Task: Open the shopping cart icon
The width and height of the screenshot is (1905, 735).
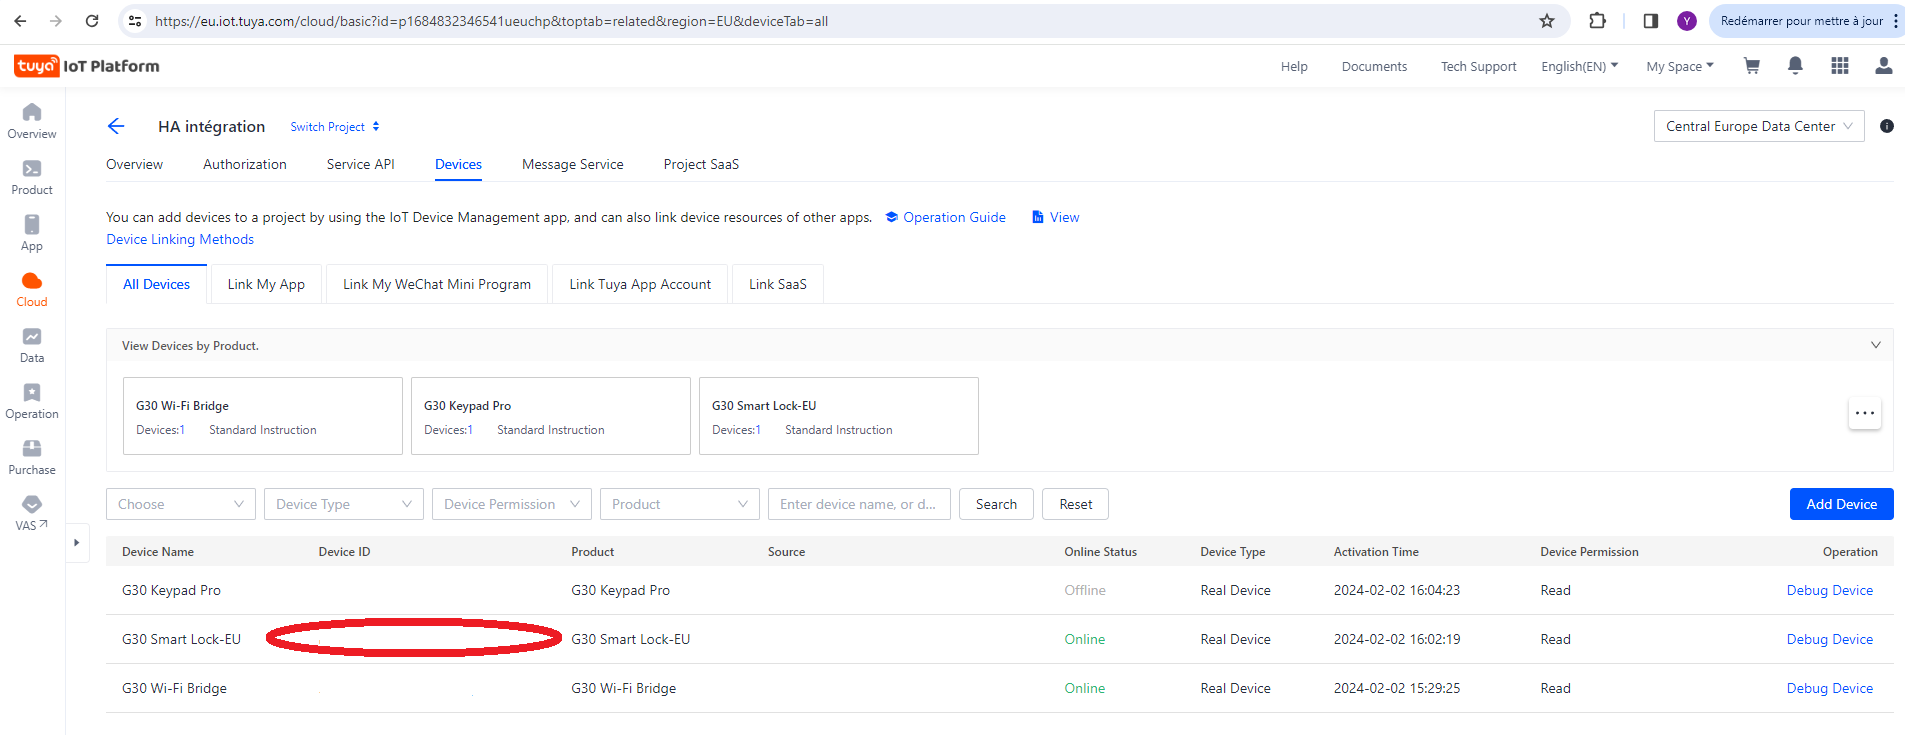Action: point(1752,66)
